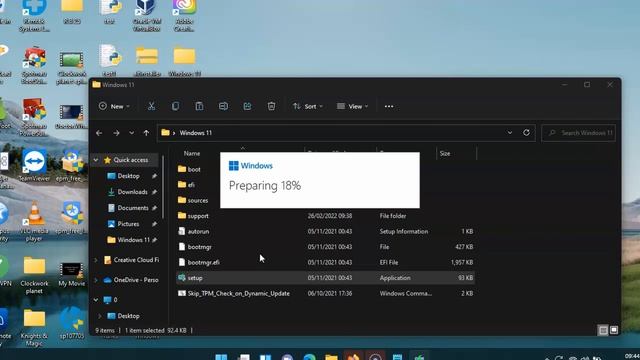Go forward with the right arrow

(116, 133)
